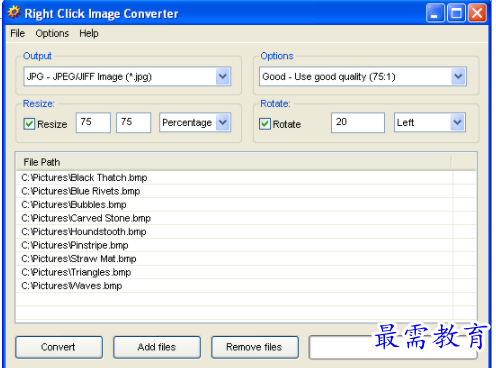Viewport: 496px width, 368px height.
Task: Select Waves.bmp in file list
Action: click(x=235, y=286)
